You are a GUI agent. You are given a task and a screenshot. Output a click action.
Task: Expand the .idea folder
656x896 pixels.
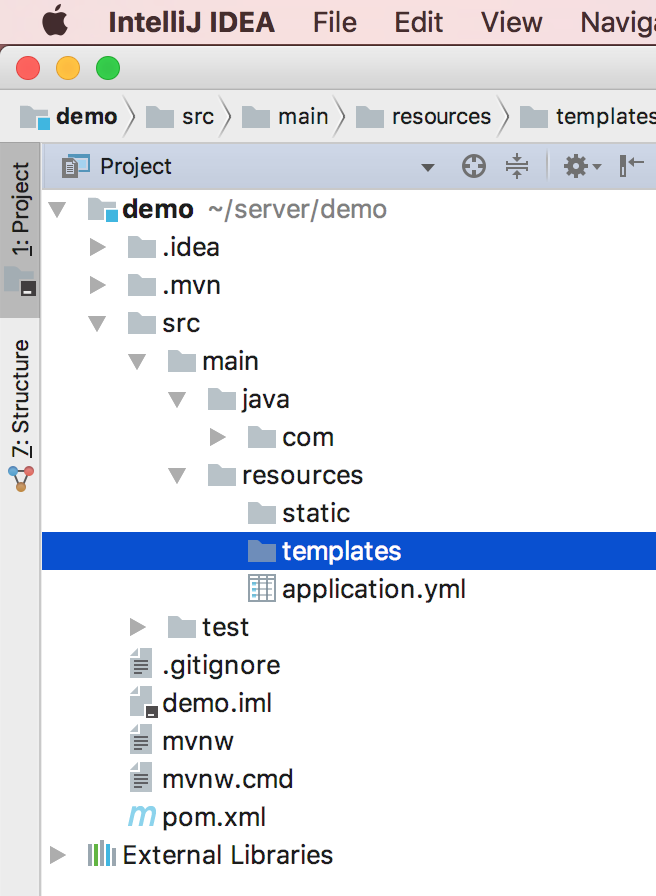97,247
